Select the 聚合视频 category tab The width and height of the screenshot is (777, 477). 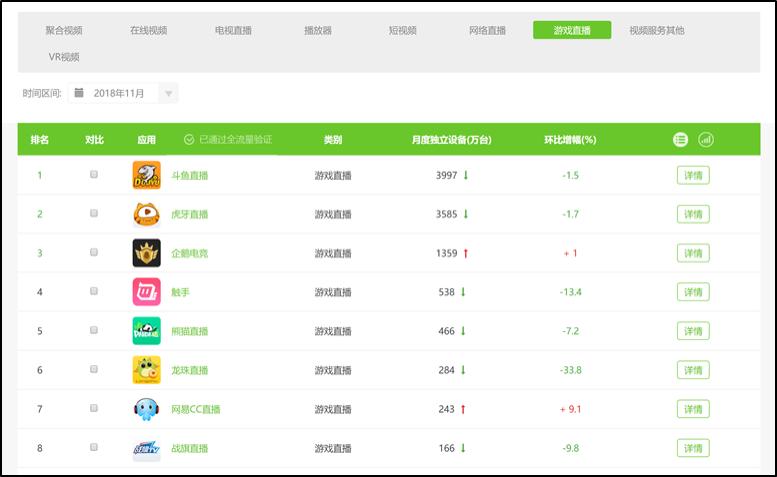tap(64, 30)
